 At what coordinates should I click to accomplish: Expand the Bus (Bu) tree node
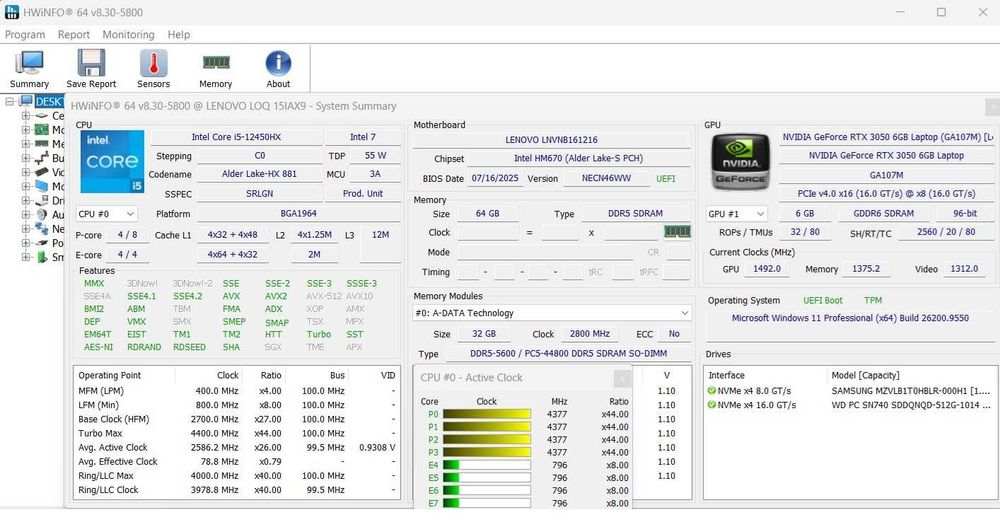pos(26,158)
